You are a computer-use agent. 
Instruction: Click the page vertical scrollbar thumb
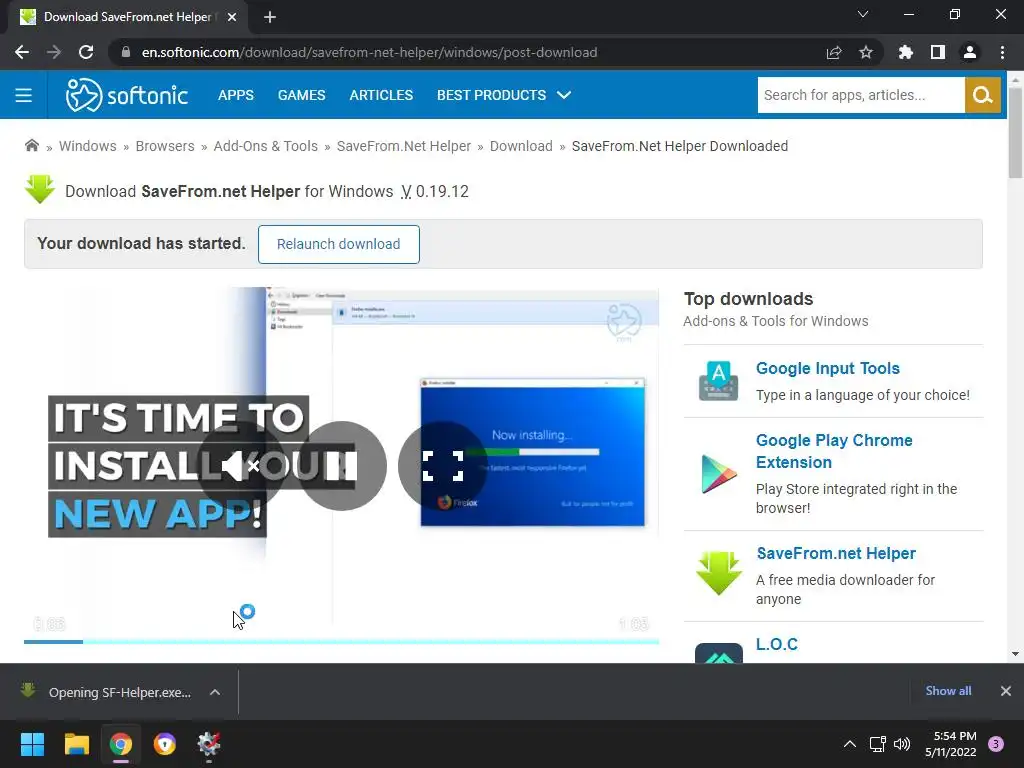[x=1015, y=133]
